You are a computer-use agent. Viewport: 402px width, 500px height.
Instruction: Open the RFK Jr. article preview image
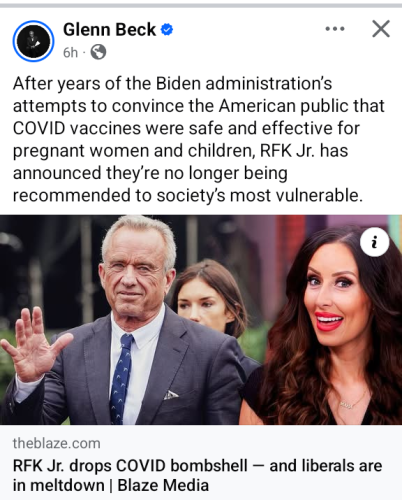coord(201,320)
